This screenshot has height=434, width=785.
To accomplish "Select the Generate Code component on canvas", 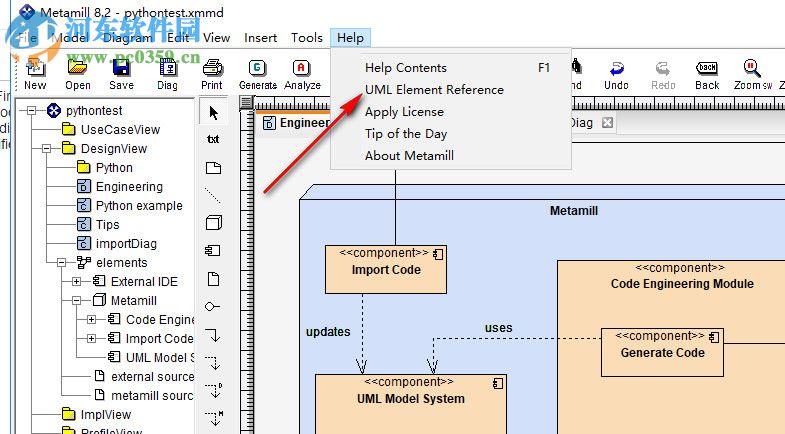I will [x=662, y=352].
